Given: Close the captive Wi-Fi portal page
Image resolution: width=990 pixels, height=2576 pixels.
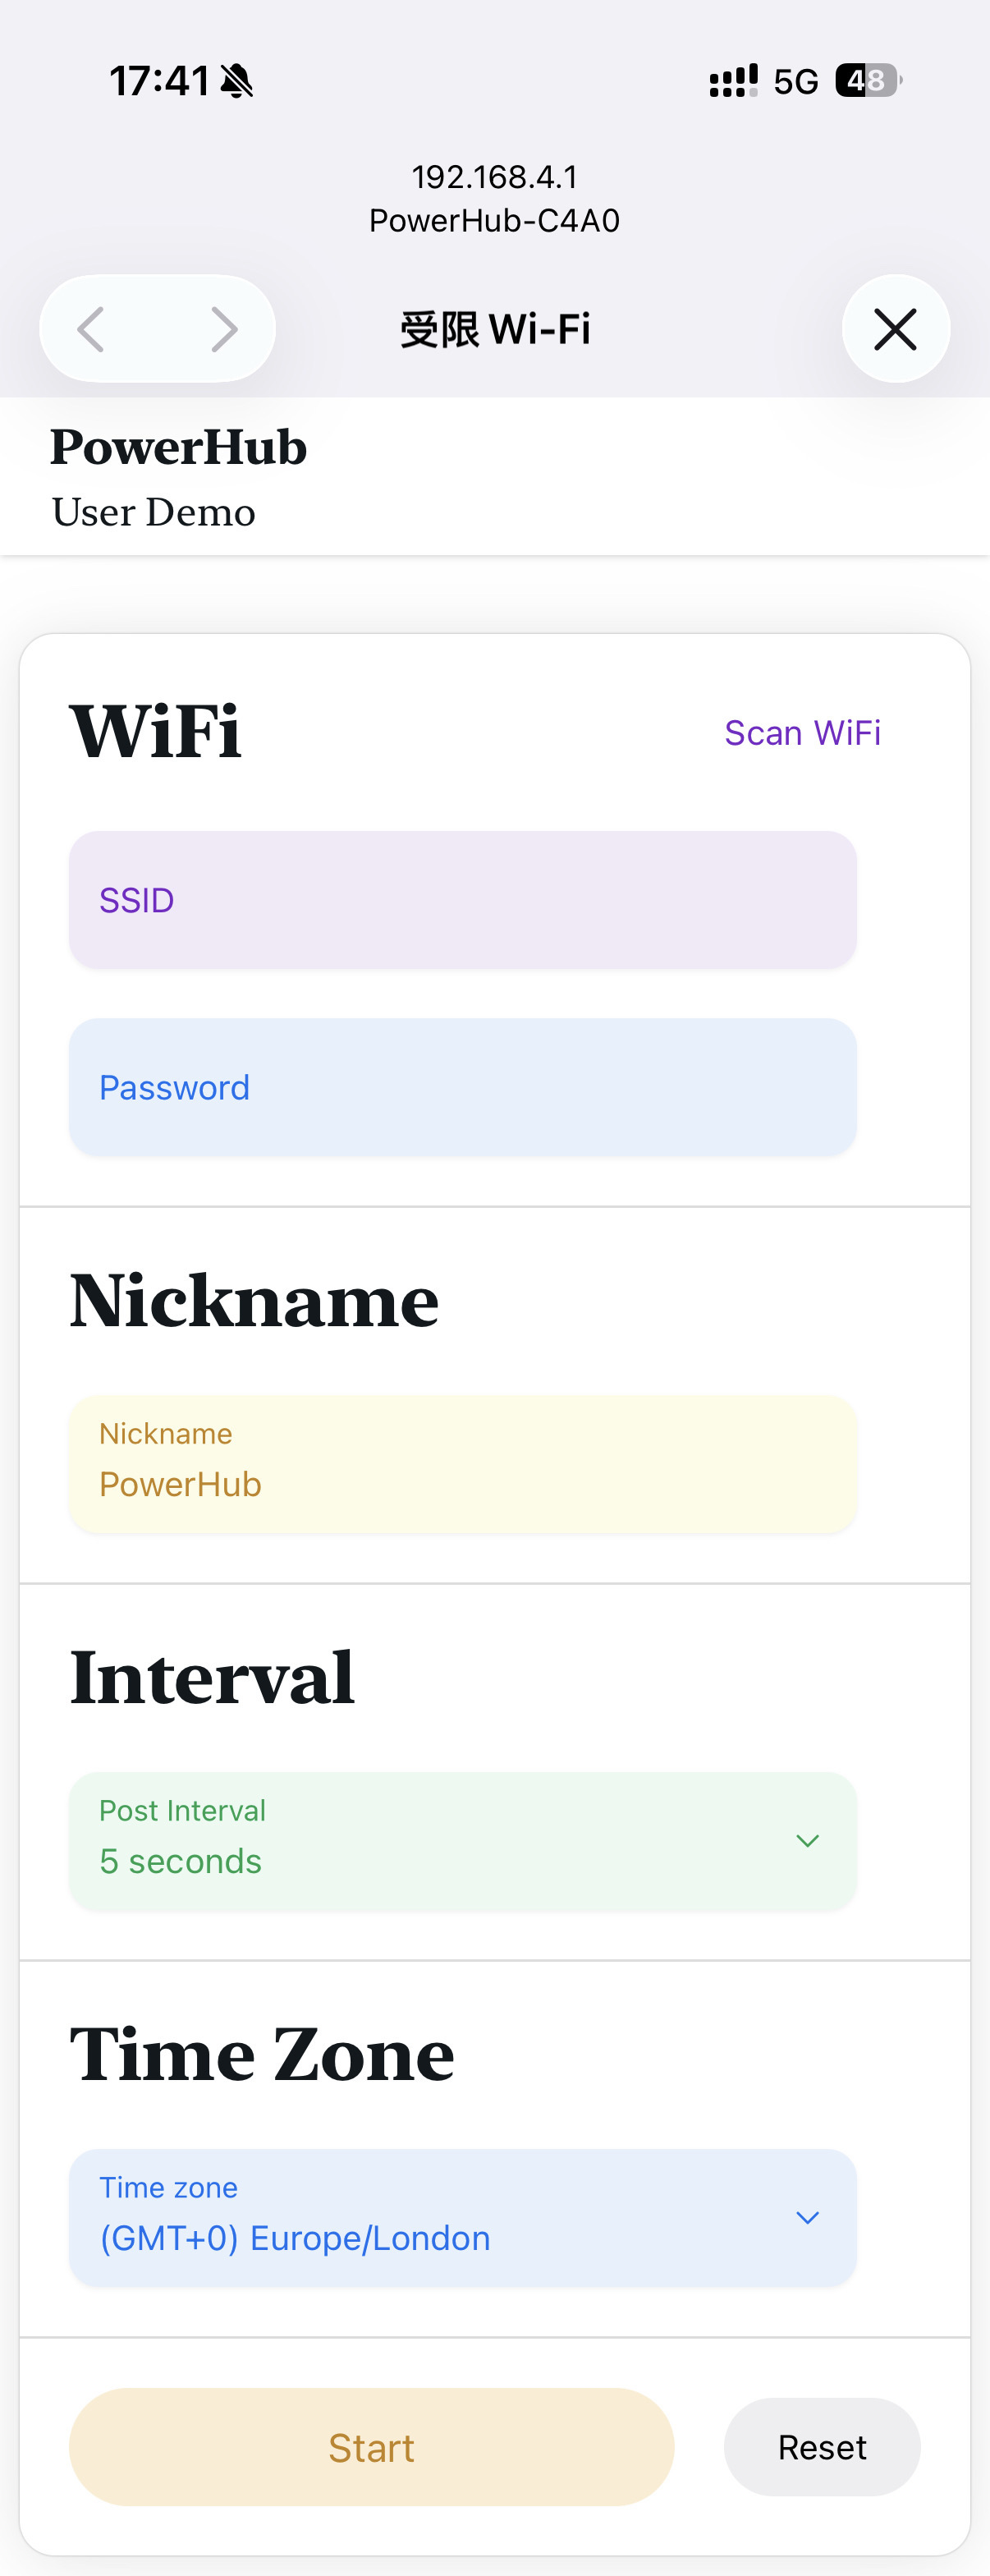Looking at the screenshot, I should pos(895,329).
